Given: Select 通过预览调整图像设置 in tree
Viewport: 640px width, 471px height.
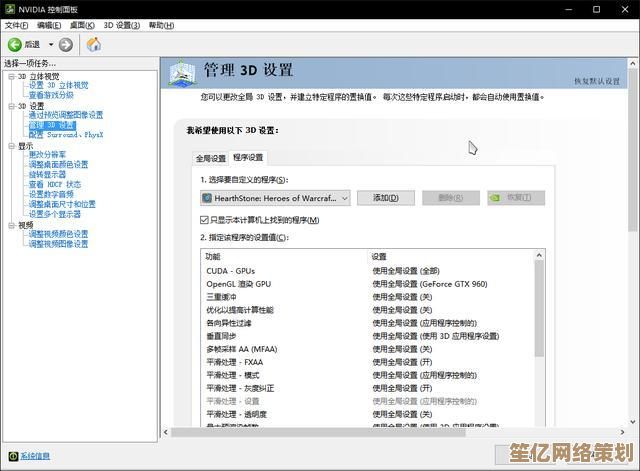Looking at the screenshot, I should (x=66, y=115).
